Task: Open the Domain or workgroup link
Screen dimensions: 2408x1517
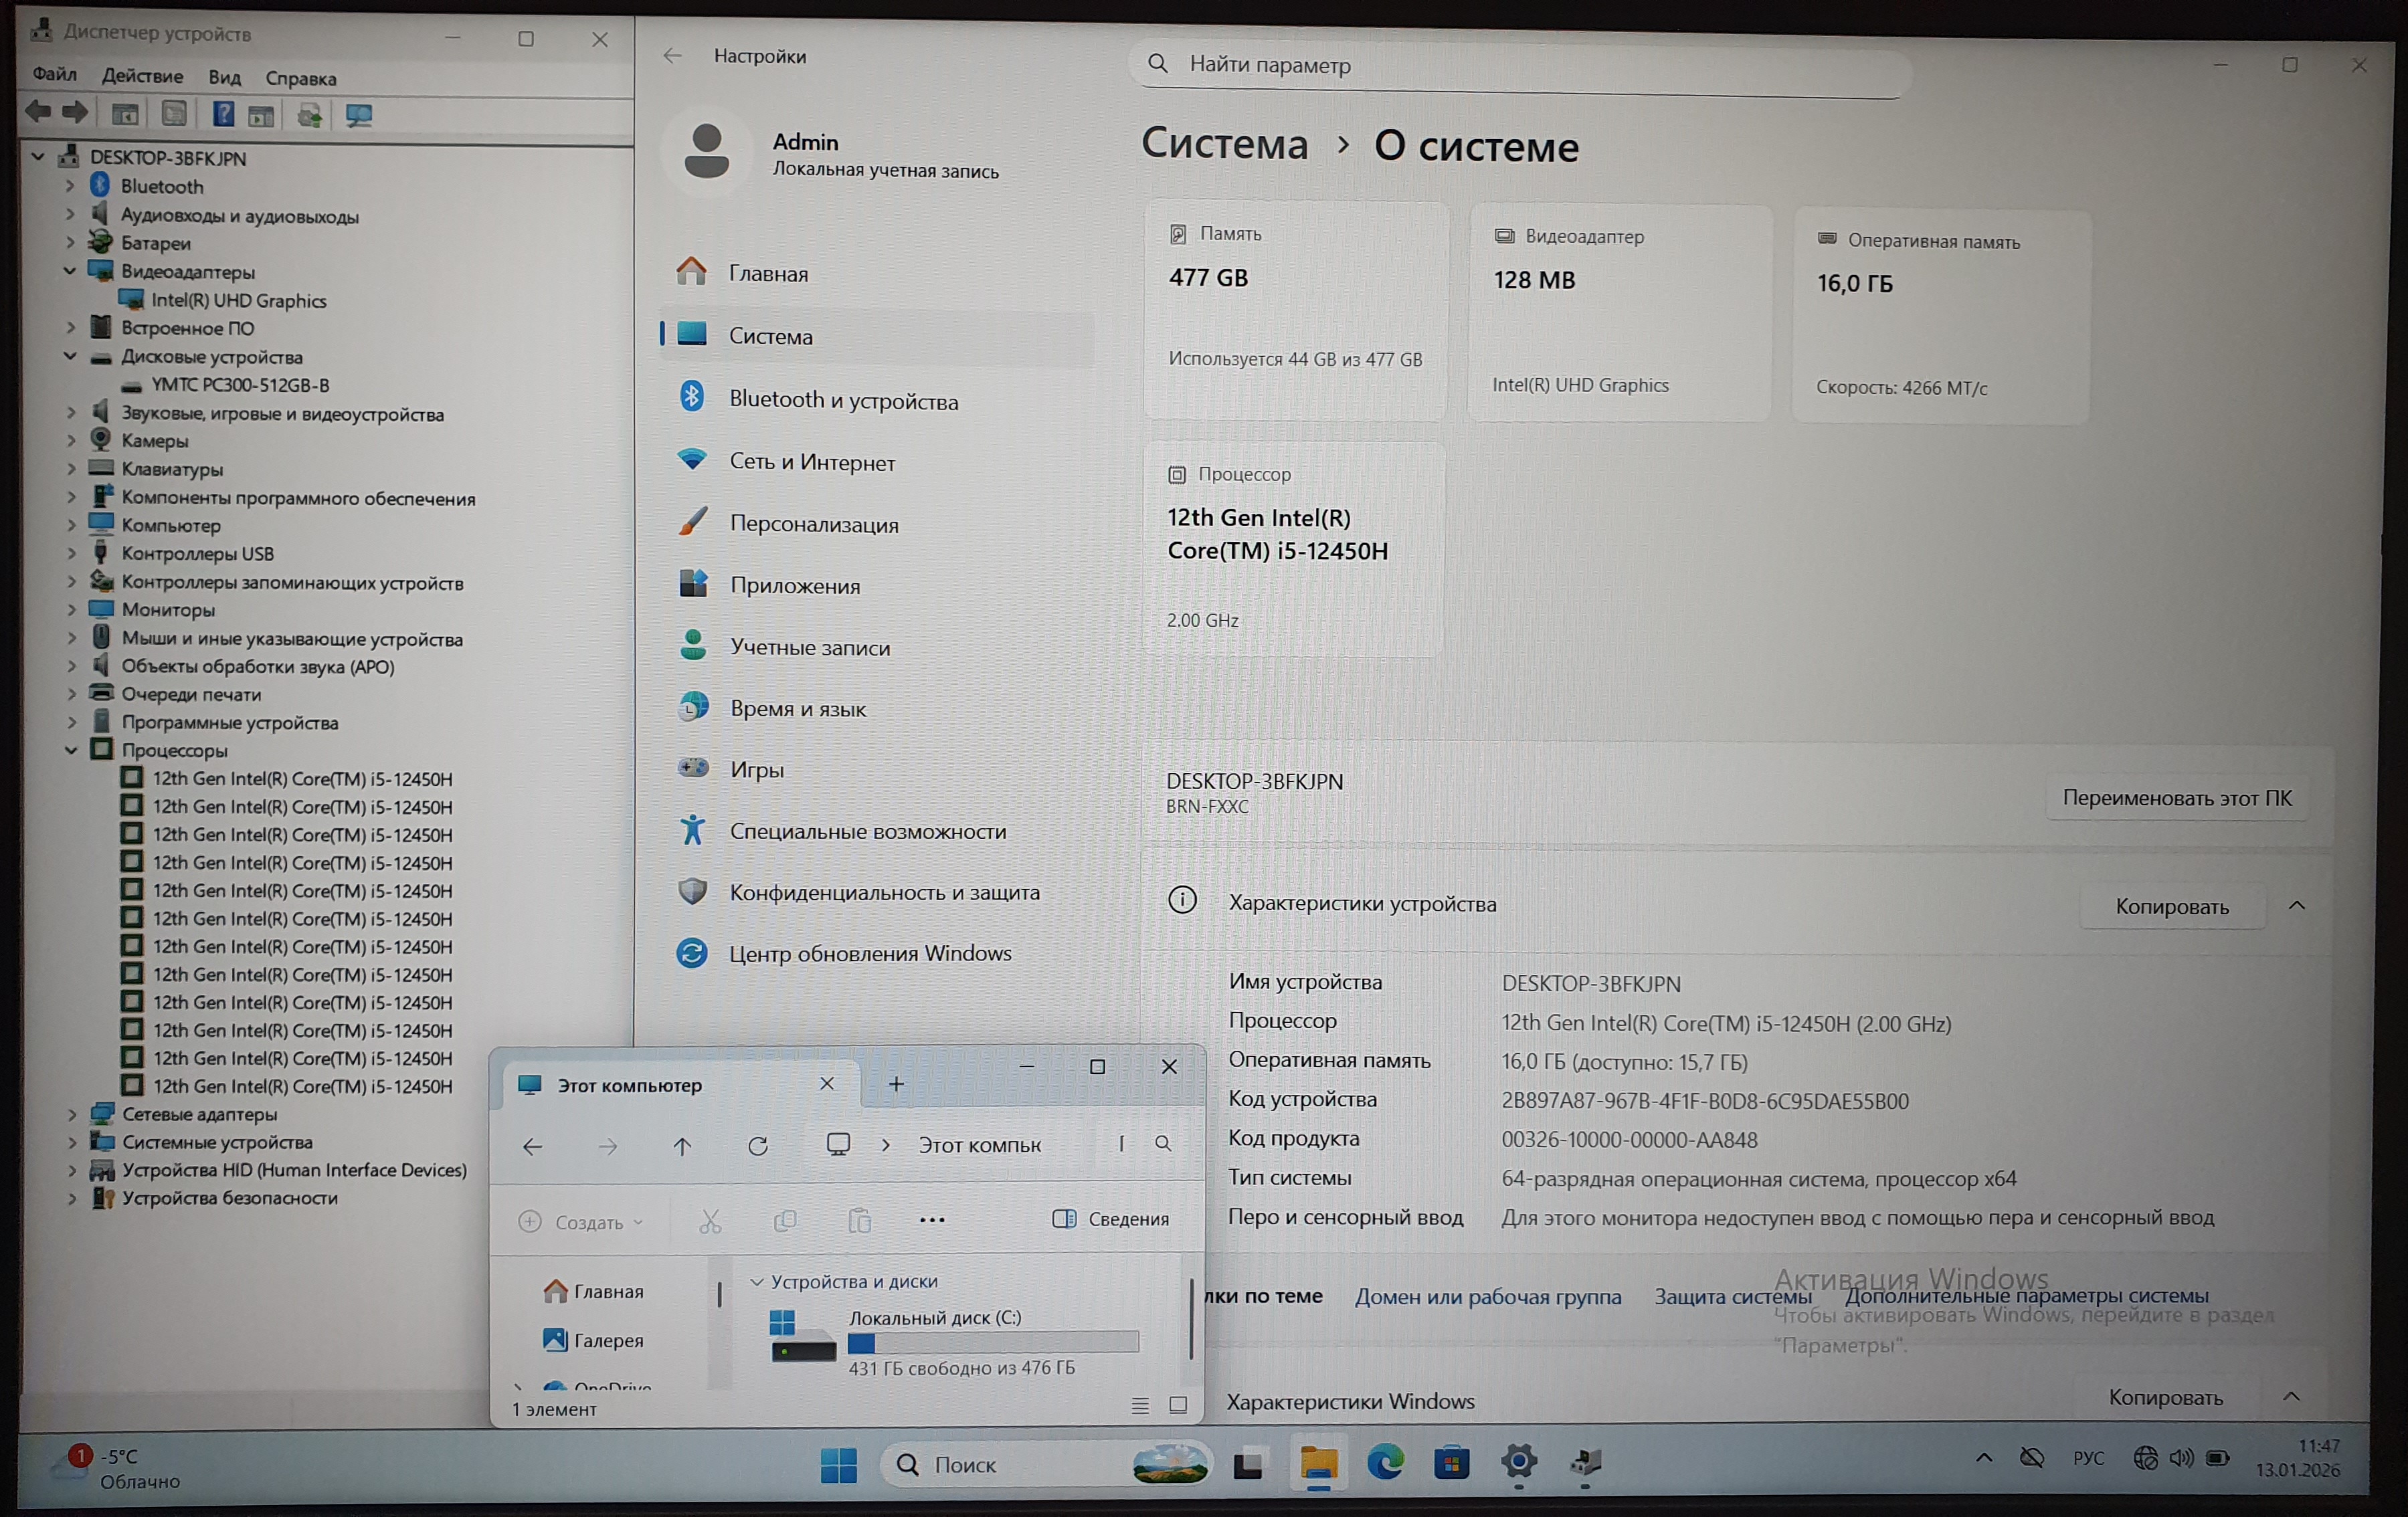Action: (x=1487, y=1297)
